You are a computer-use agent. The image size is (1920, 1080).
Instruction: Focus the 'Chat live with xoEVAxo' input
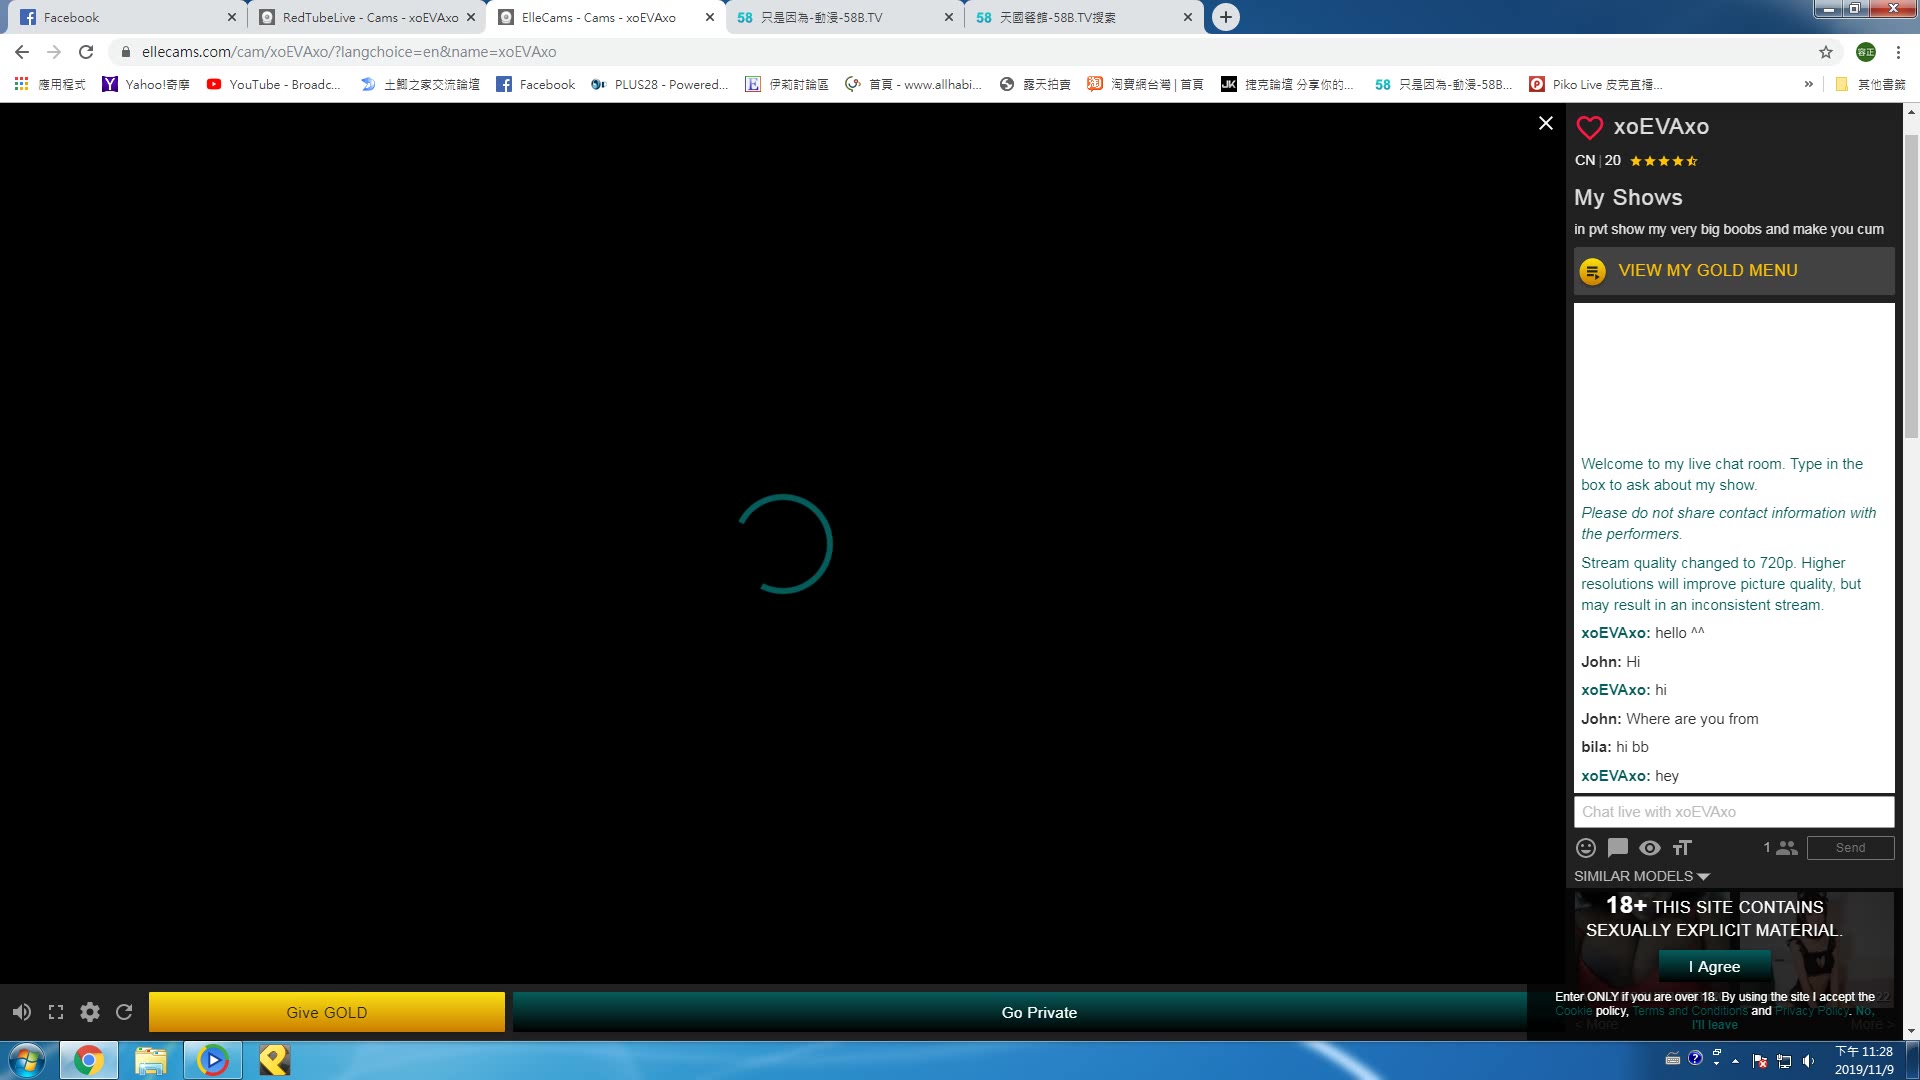pyautogui.click(x=1734, y=812)
